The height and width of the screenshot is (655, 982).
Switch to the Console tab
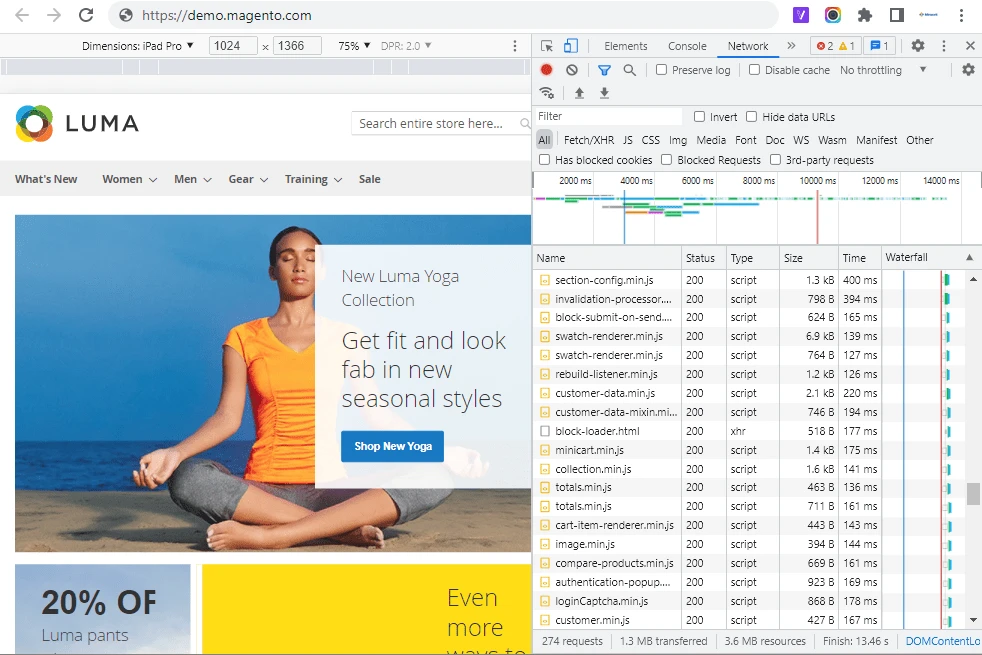point(687,46)
